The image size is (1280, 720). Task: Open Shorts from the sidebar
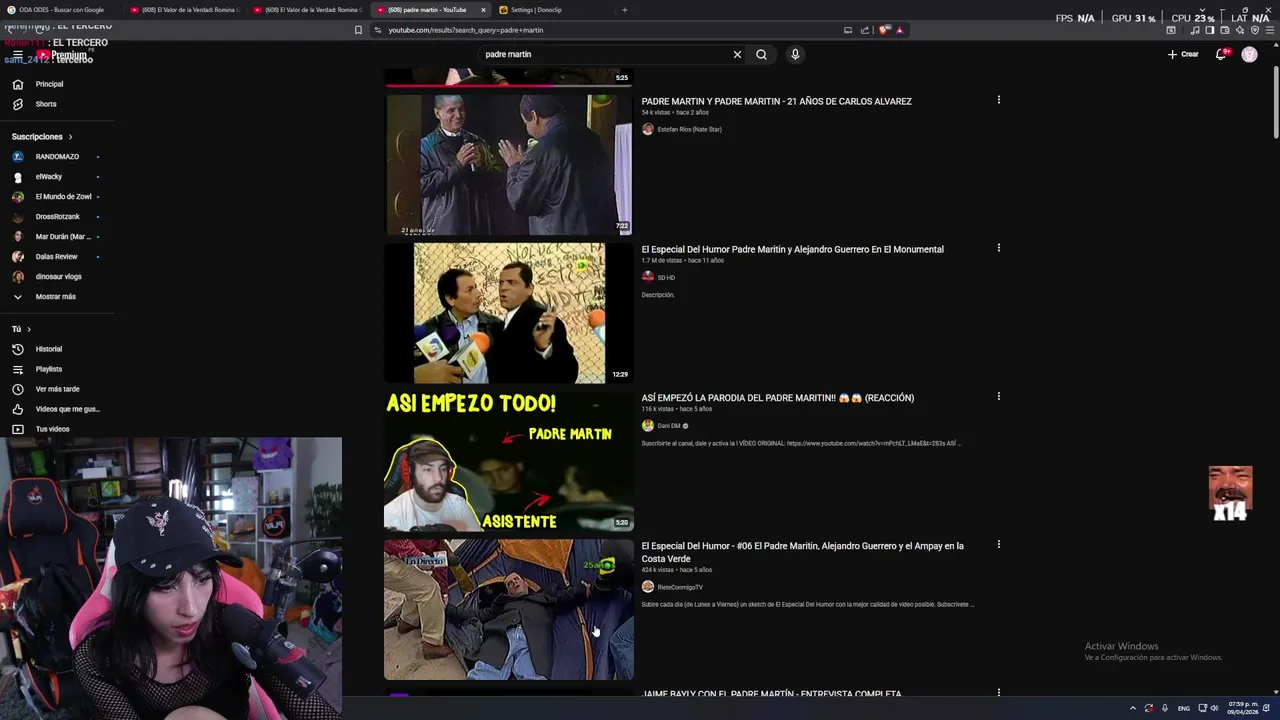[58, 104]
